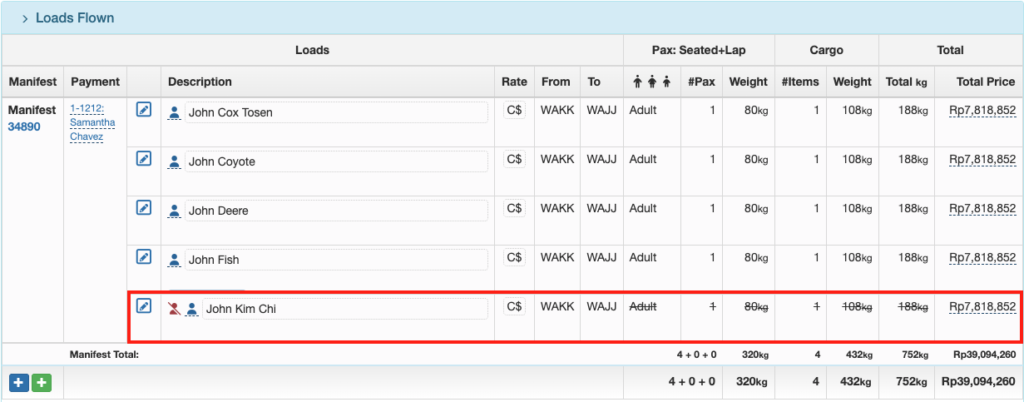Click passenger icon next to John Coyote
Screen dimensions: 1024x402
click(x=175, y=161)
